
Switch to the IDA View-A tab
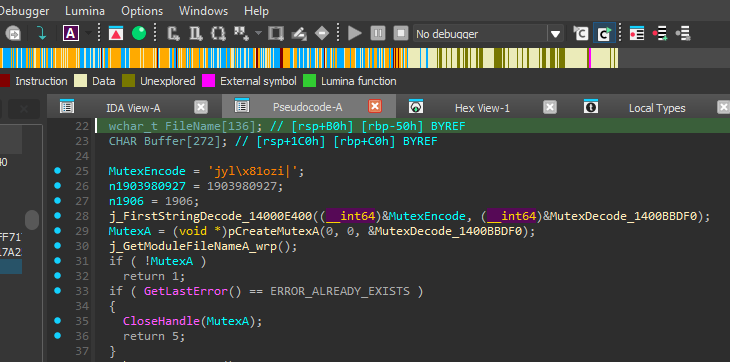pyautogui.click(x=133, y=108)
